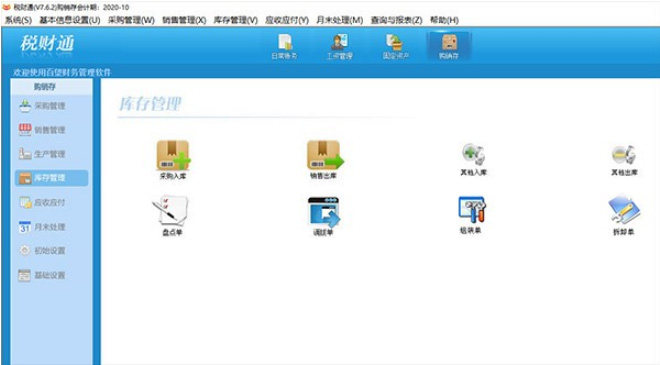Open the 组装单 assembly order icon
The width and height of the screenshot is (660, 365).
(x=471, y=215)
